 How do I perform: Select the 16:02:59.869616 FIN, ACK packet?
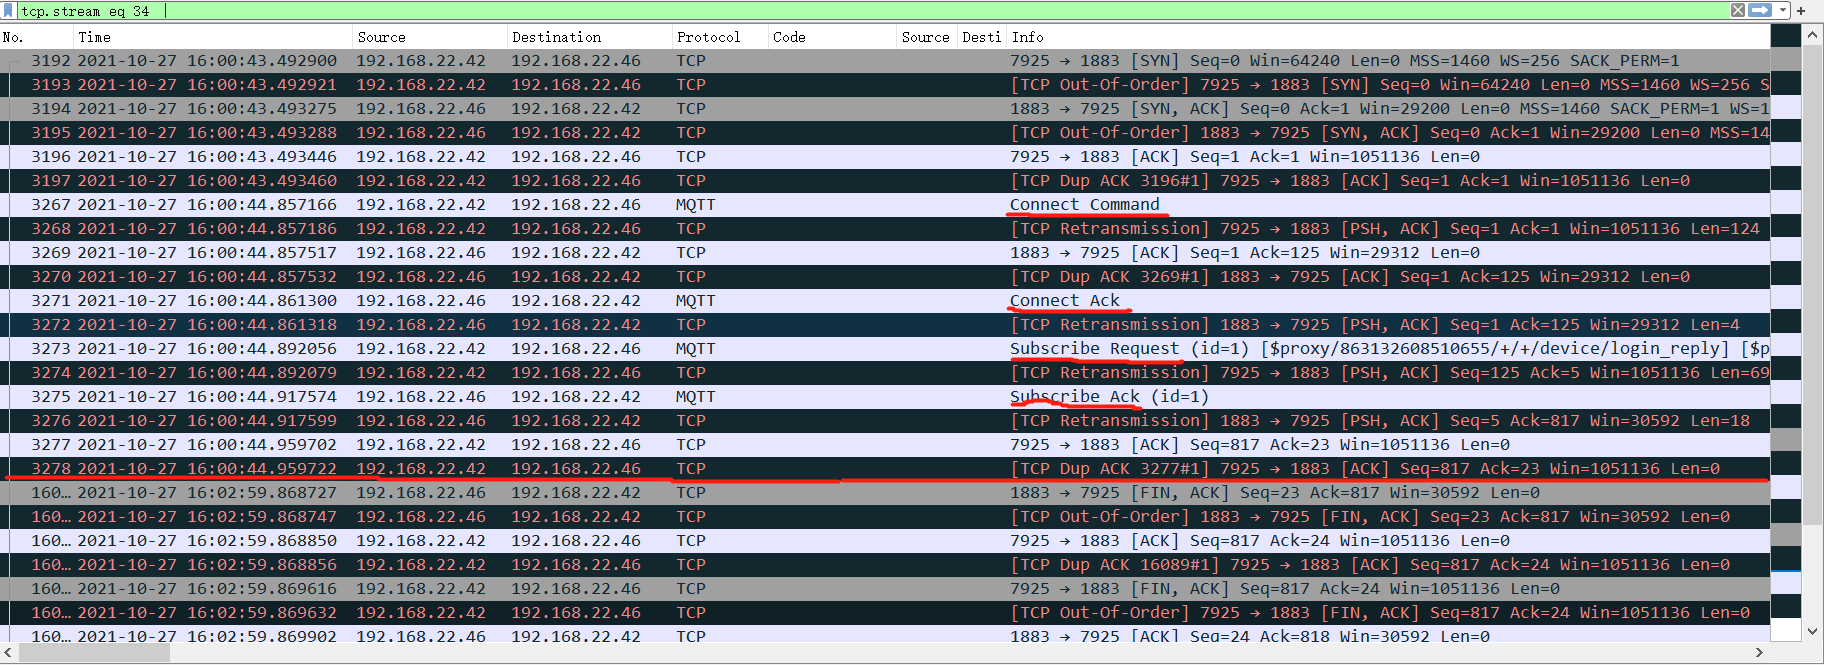[885, 589]
